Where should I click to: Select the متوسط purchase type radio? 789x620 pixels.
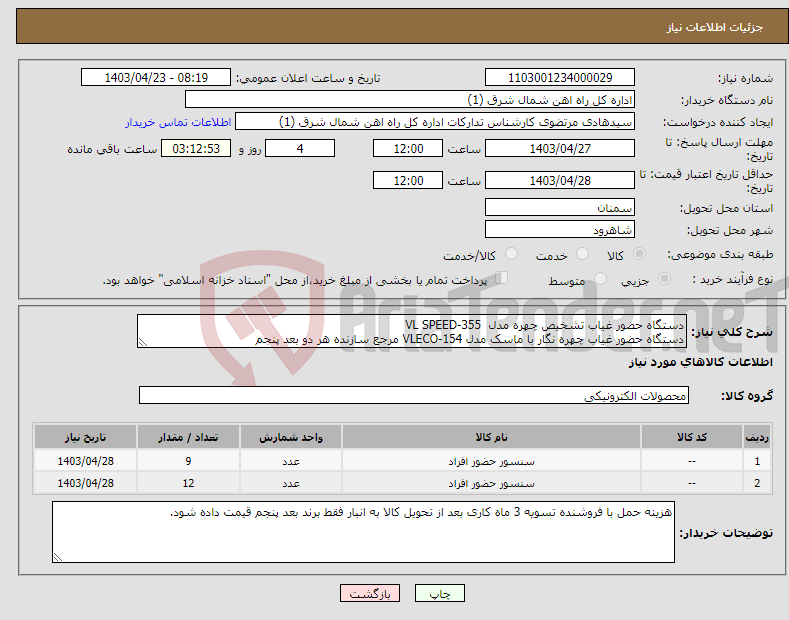tap(600, 278)
